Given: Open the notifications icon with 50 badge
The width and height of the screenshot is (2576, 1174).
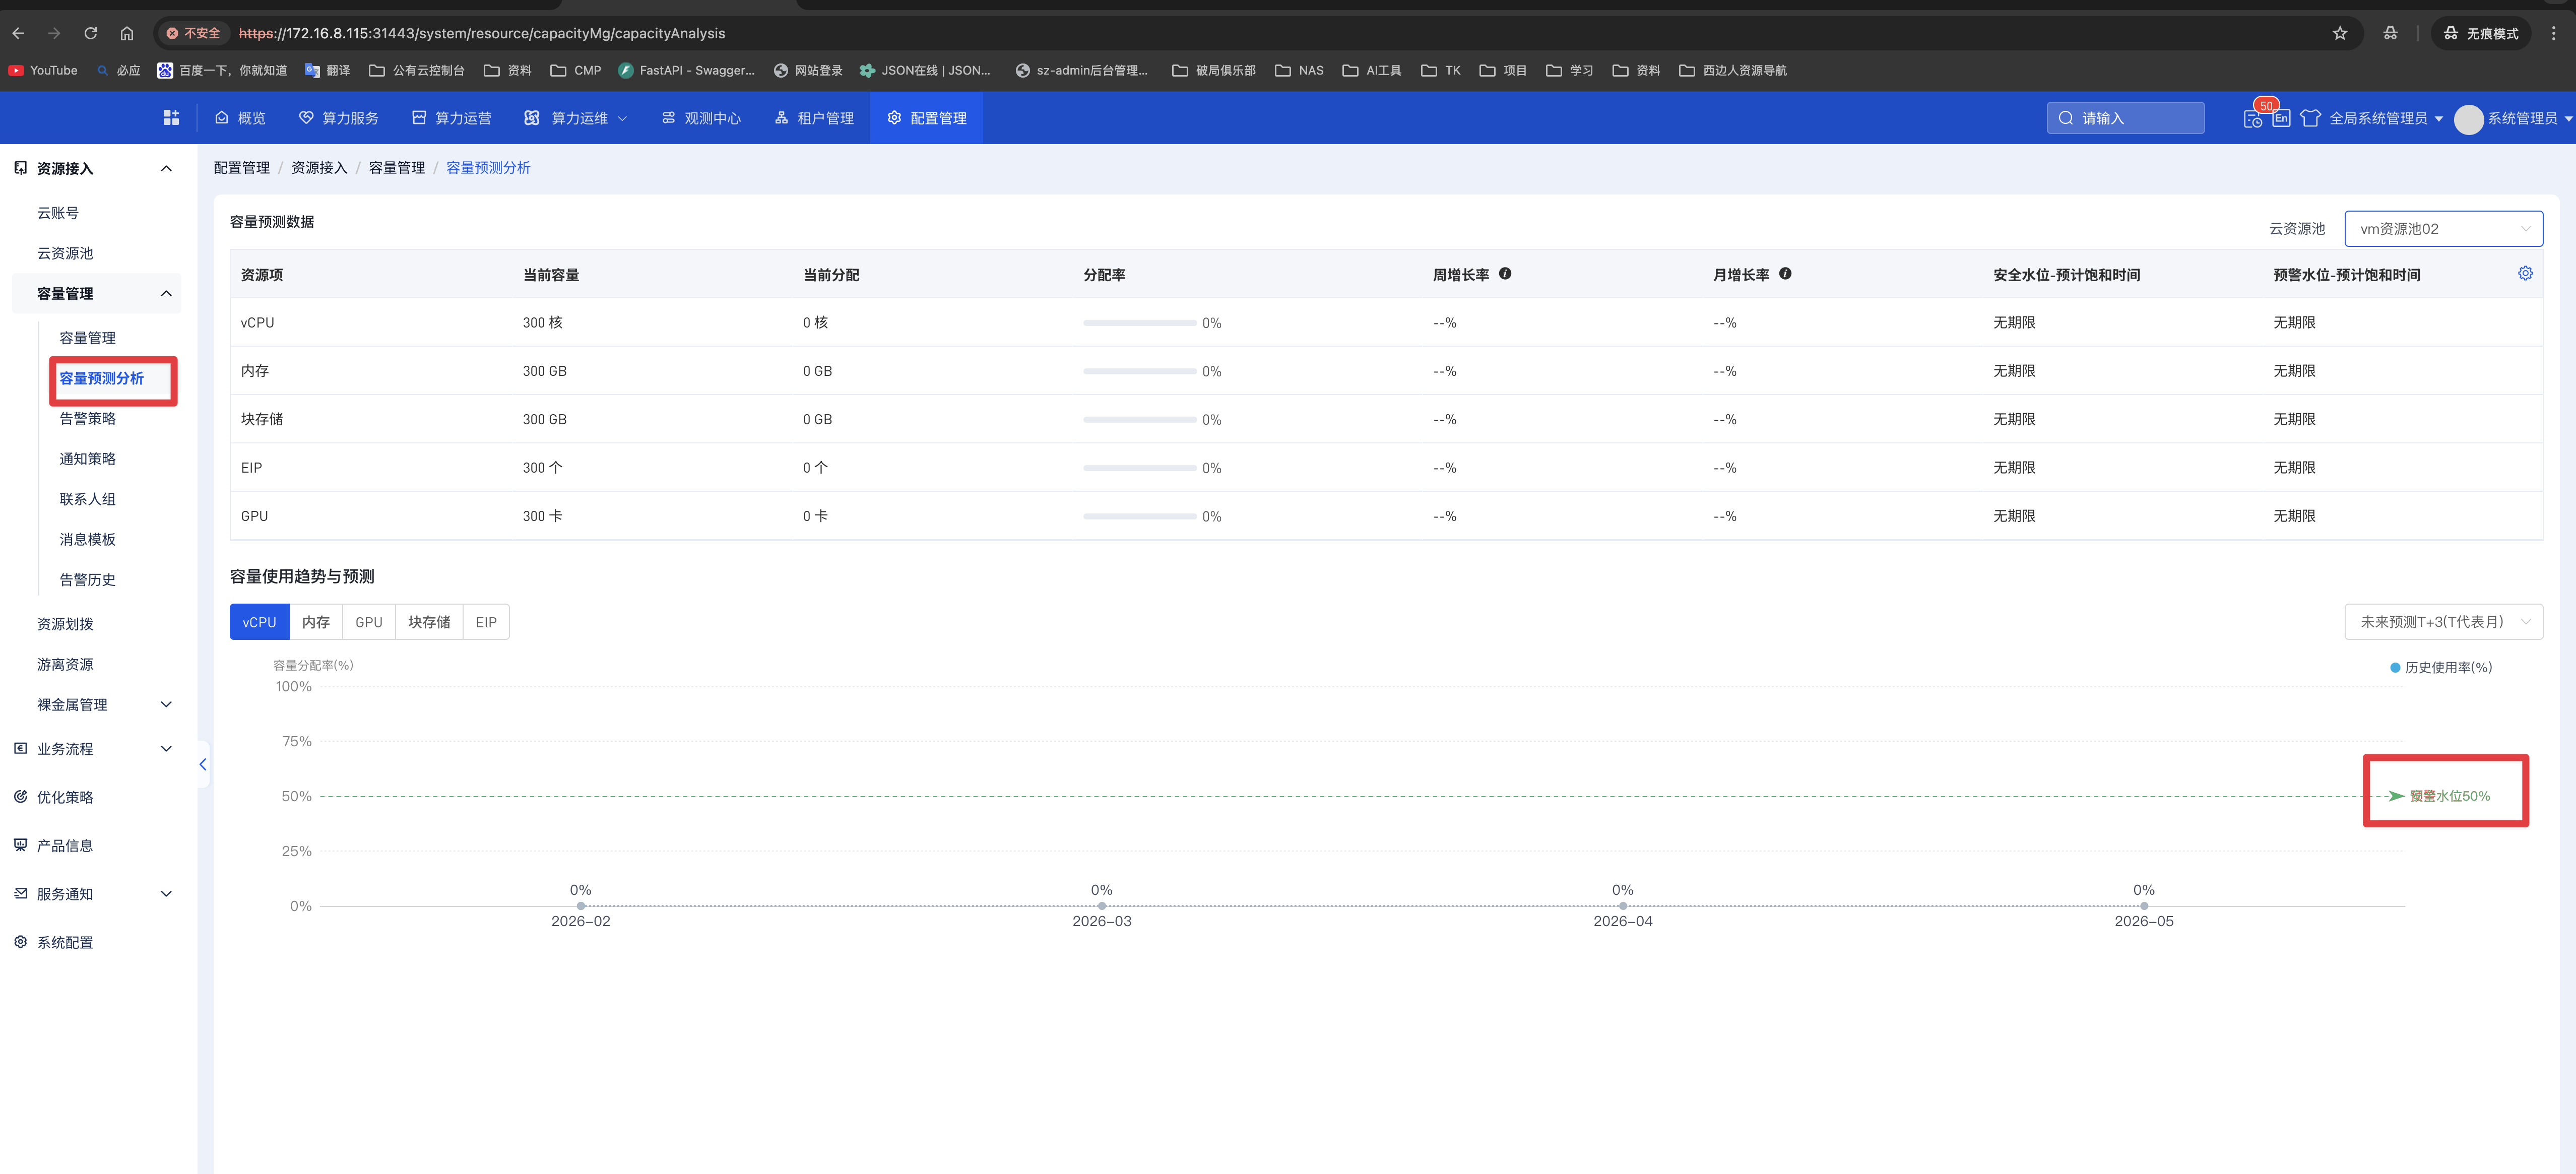Looking at the screenshot, I should 2252,118.
